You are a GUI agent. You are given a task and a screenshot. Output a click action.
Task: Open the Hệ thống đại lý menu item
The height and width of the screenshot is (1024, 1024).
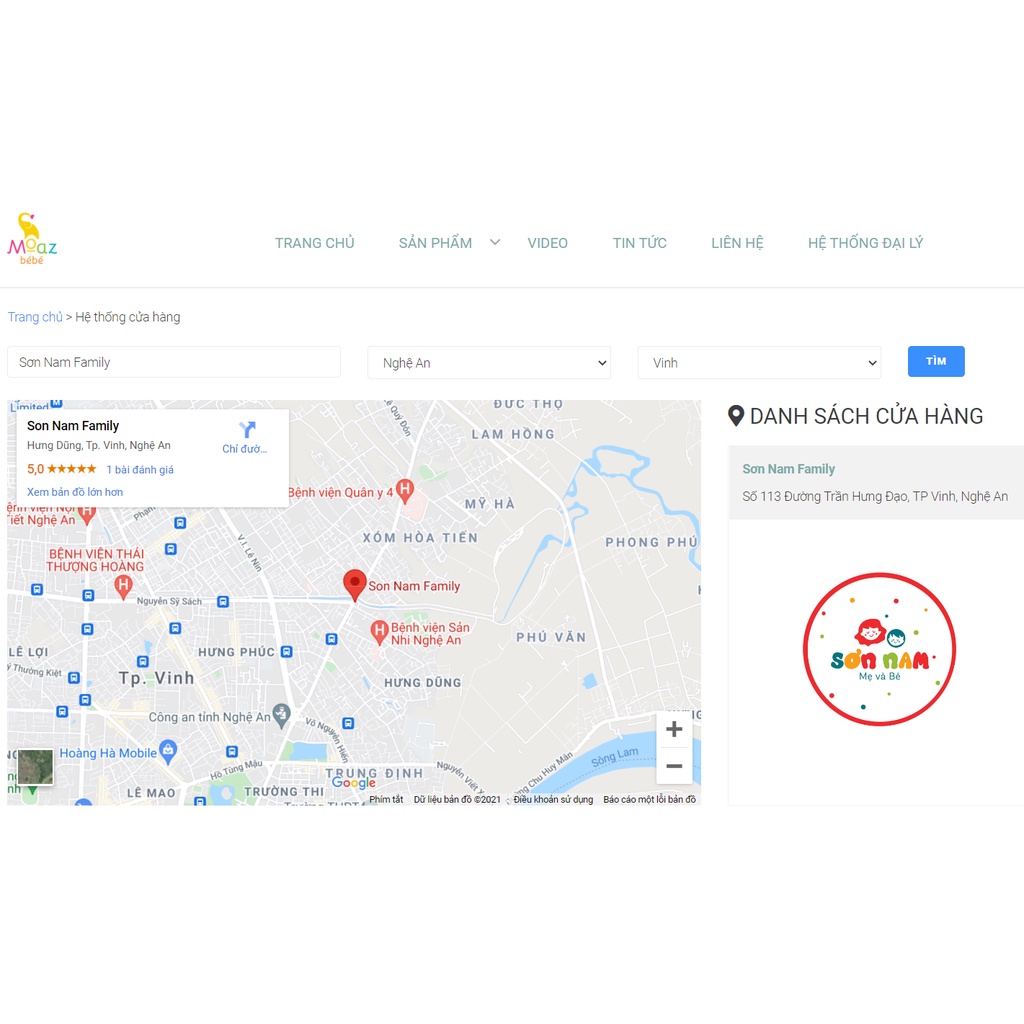(865, 243)
